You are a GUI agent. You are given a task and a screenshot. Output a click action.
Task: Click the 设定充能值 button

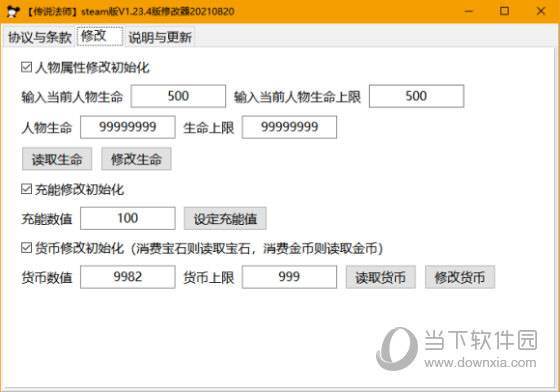(225, 218)
